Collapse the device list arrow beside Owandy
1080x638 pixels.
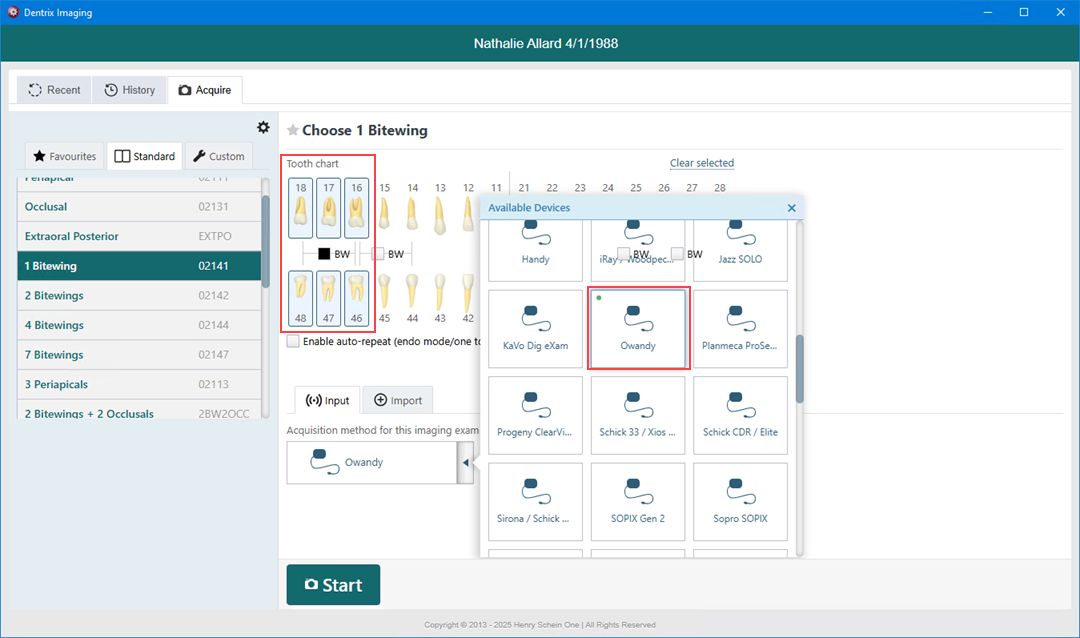(x=465, y=463)
